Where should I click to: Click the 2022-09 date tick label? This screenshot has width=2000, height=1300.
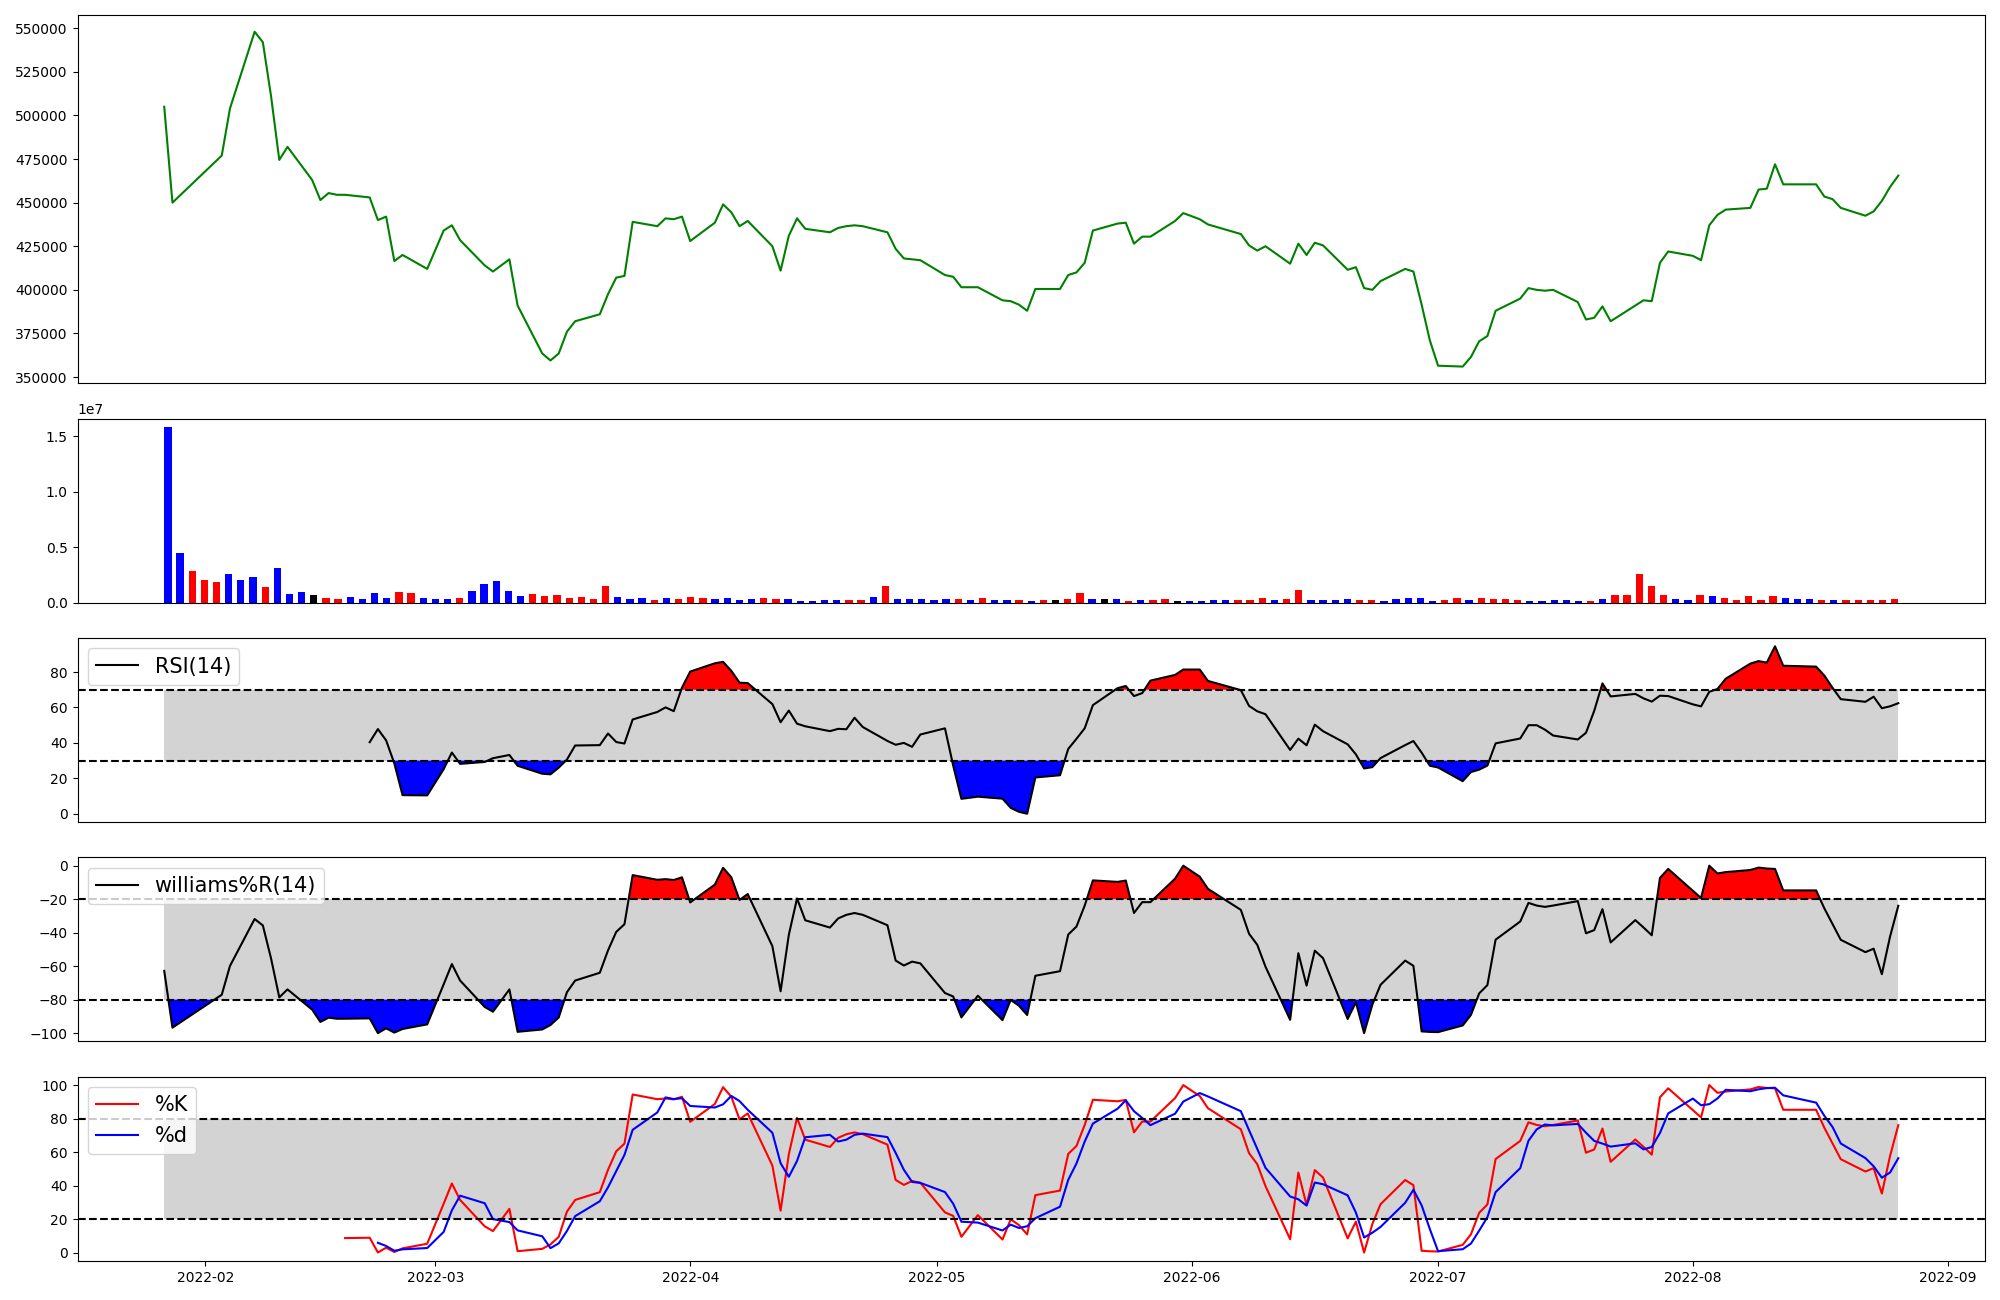[x=1948, y=1277]
